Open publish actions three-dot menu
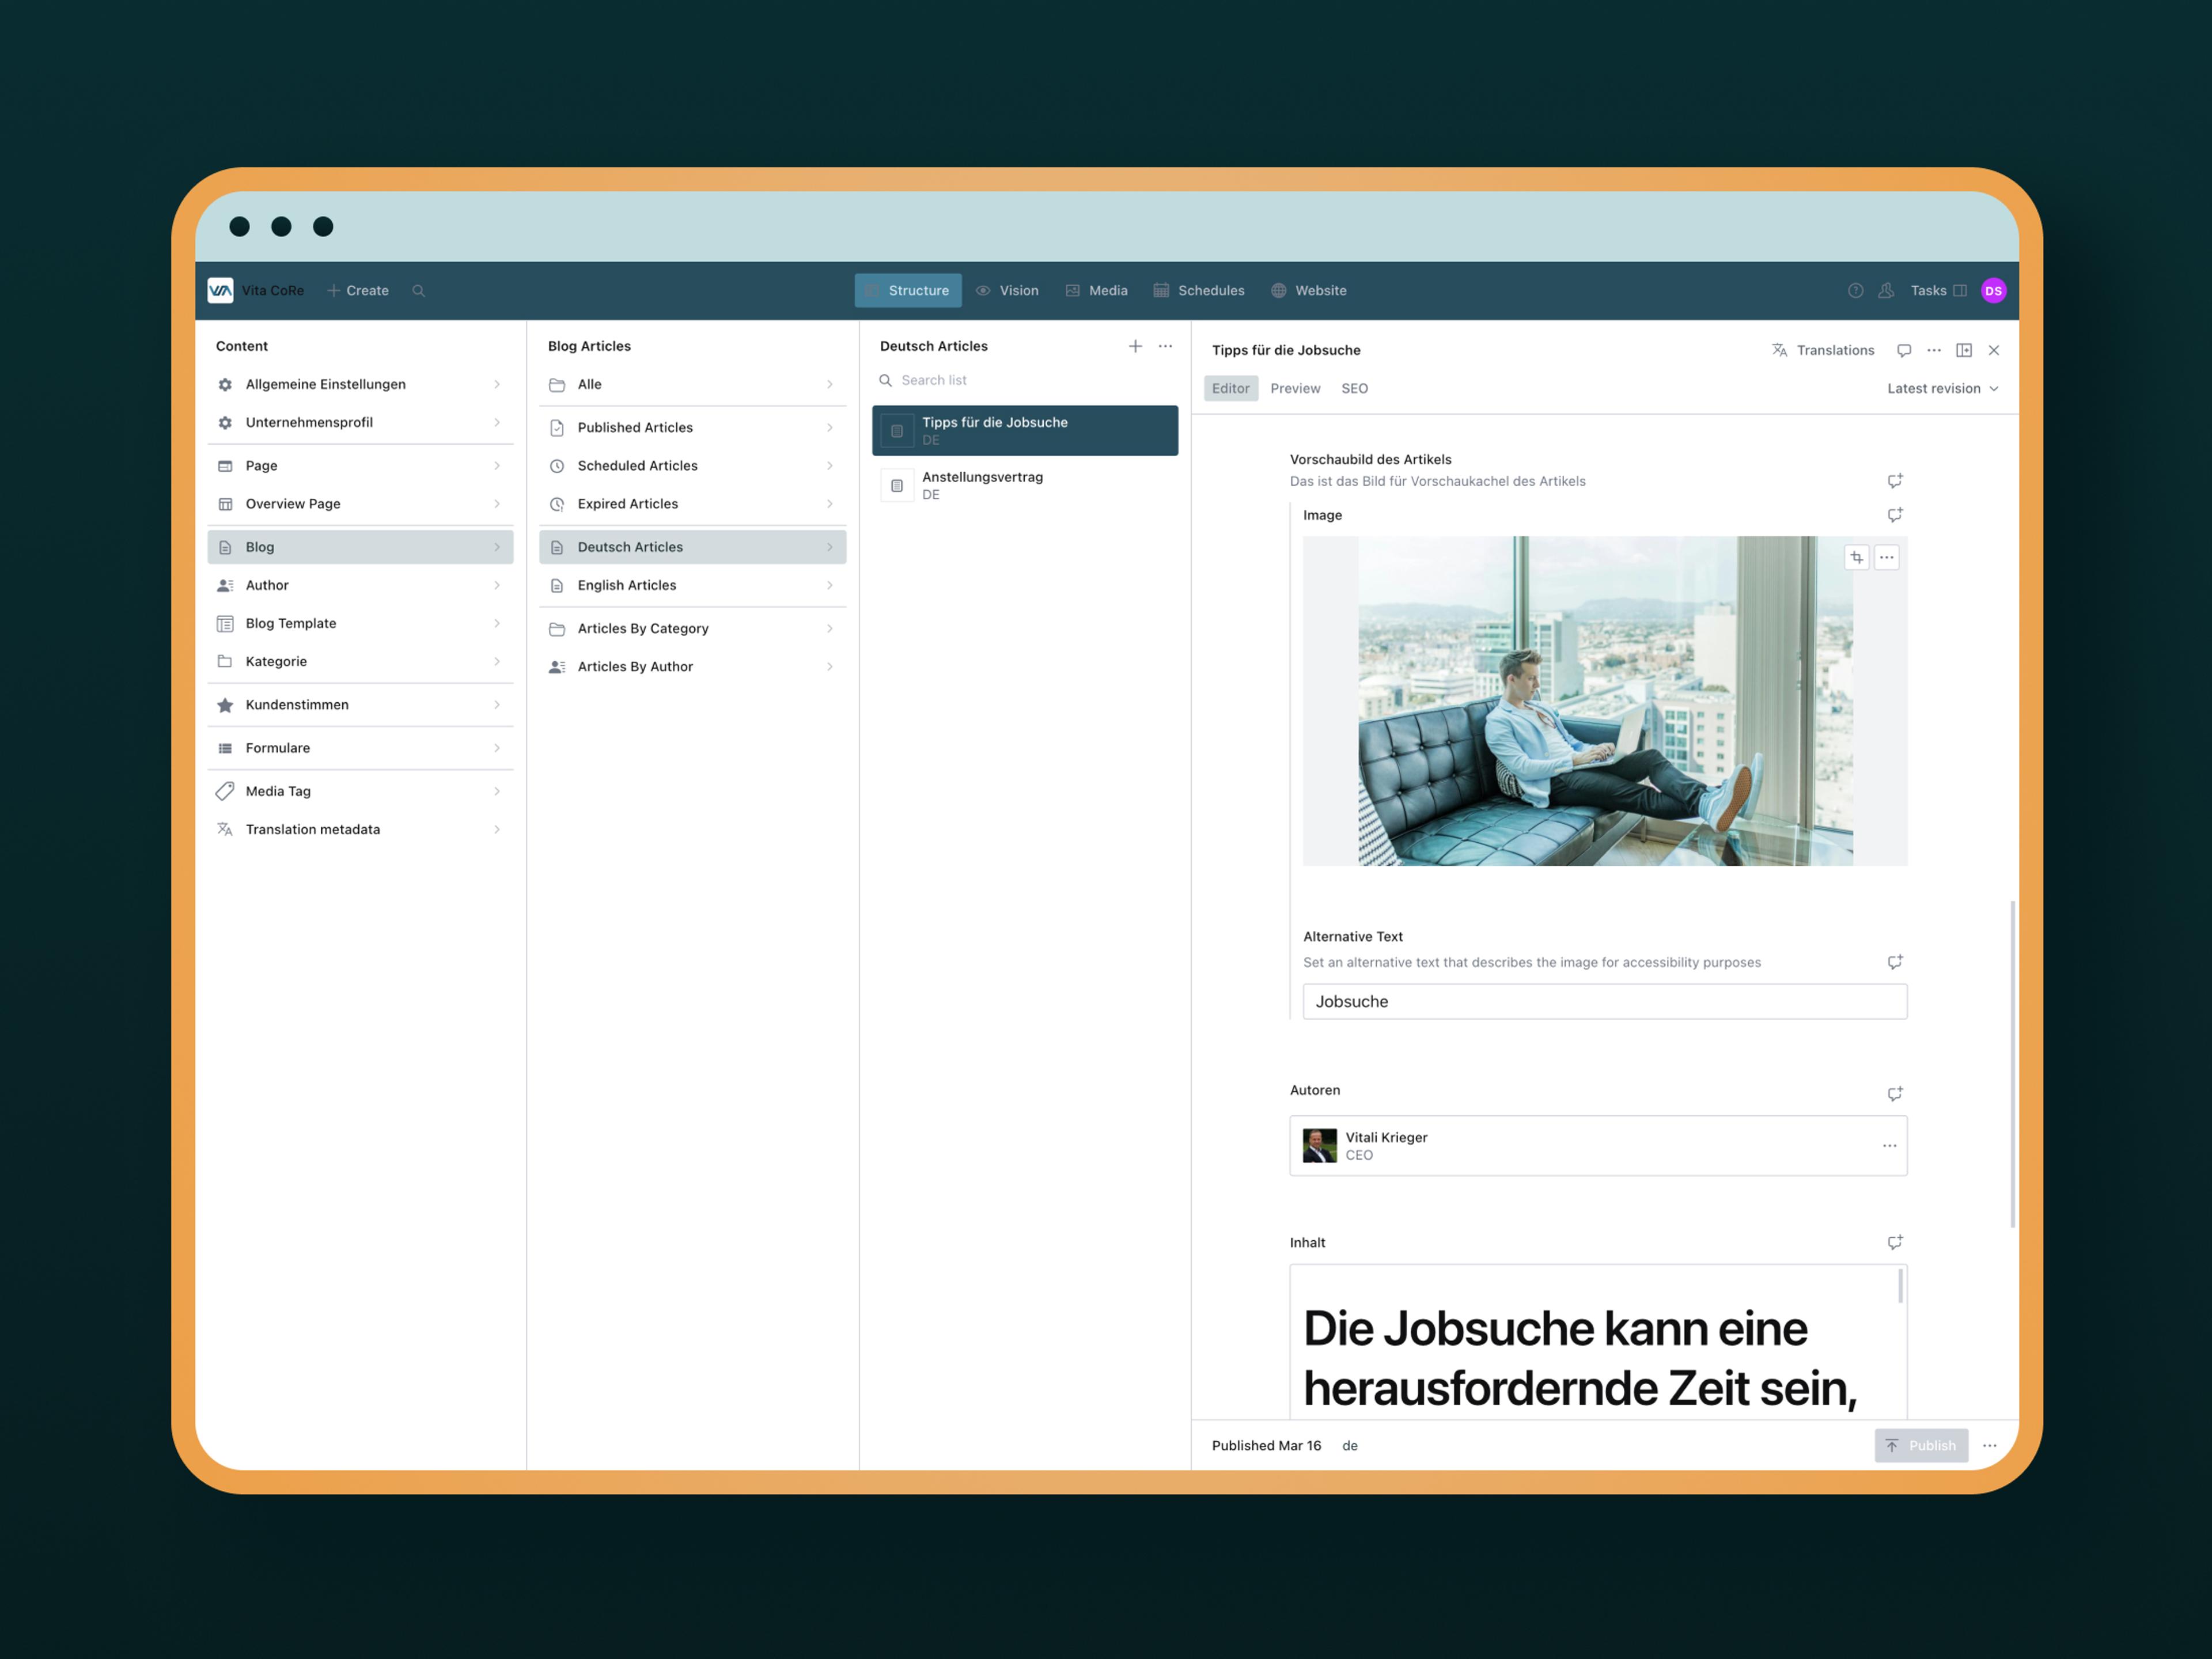 [x=1990, y=1446]
